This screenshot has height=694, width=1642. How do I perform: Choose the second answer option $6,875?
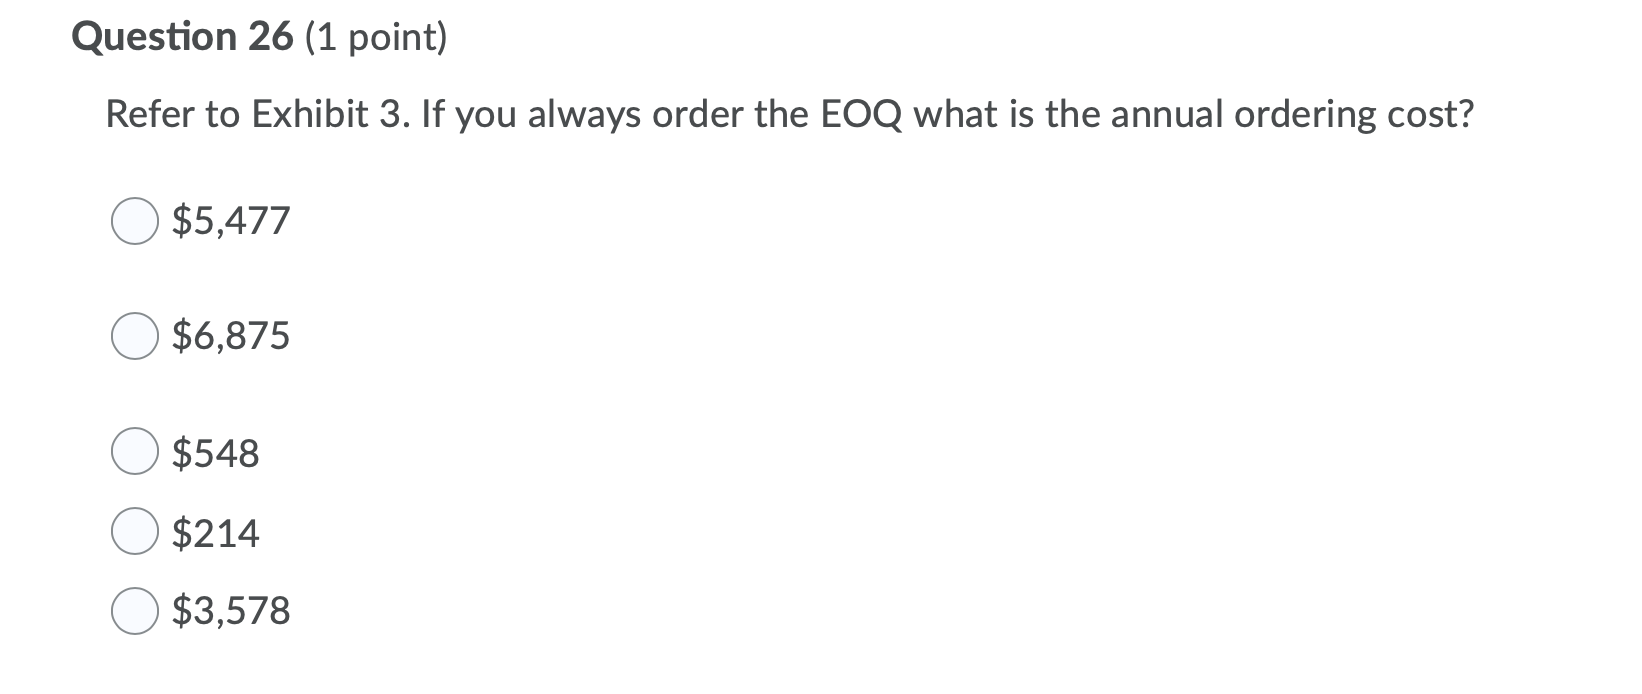135,337
